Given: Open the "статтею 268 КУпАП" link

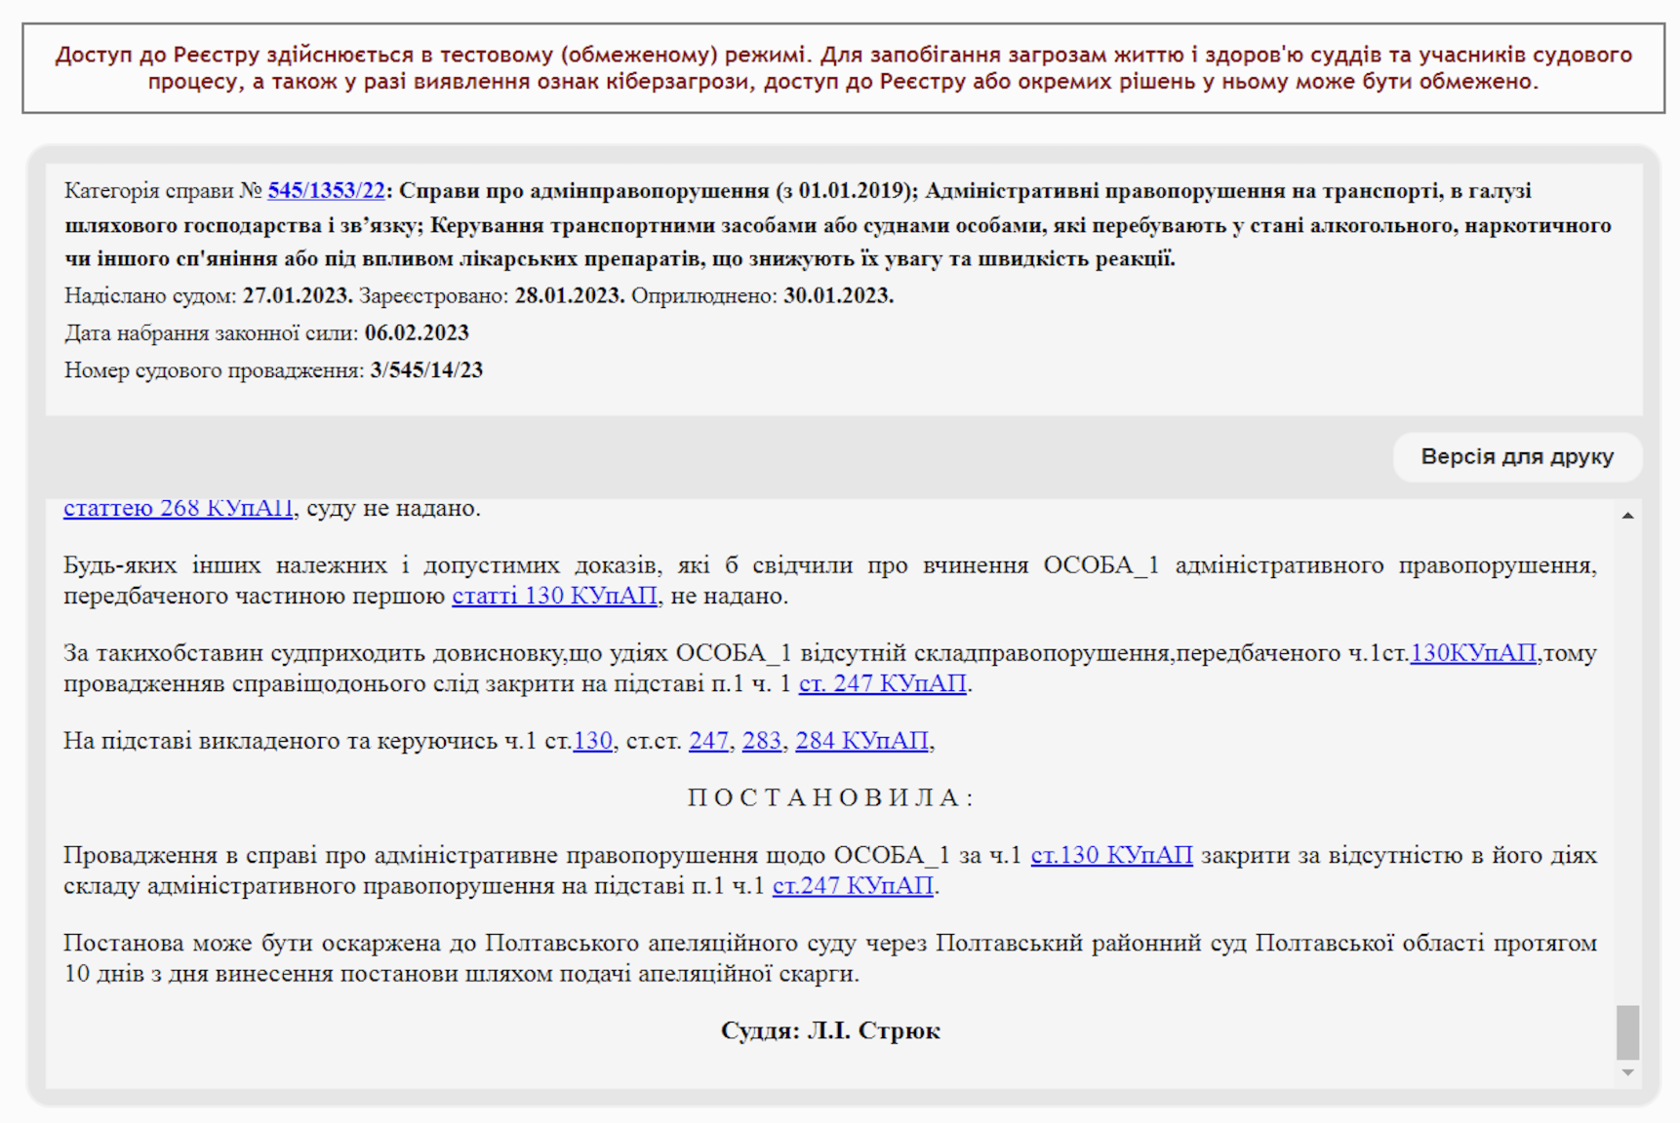Looking at the screenshot, I should (x=178, y=509).
